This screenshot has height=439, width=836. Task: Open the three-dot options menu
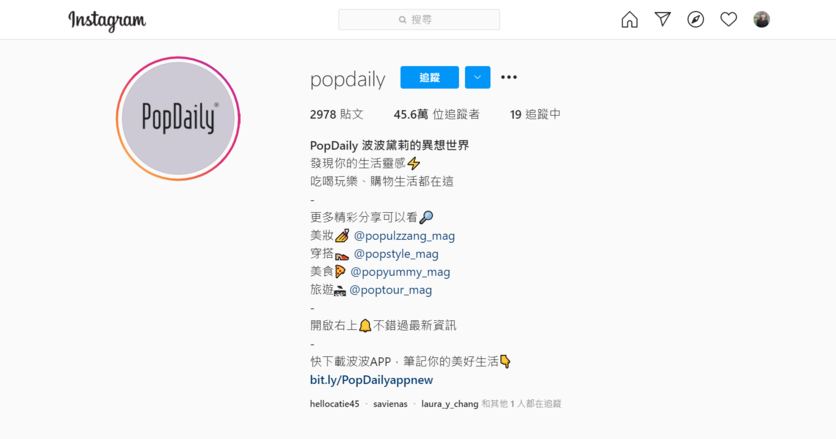pos(509,77)
